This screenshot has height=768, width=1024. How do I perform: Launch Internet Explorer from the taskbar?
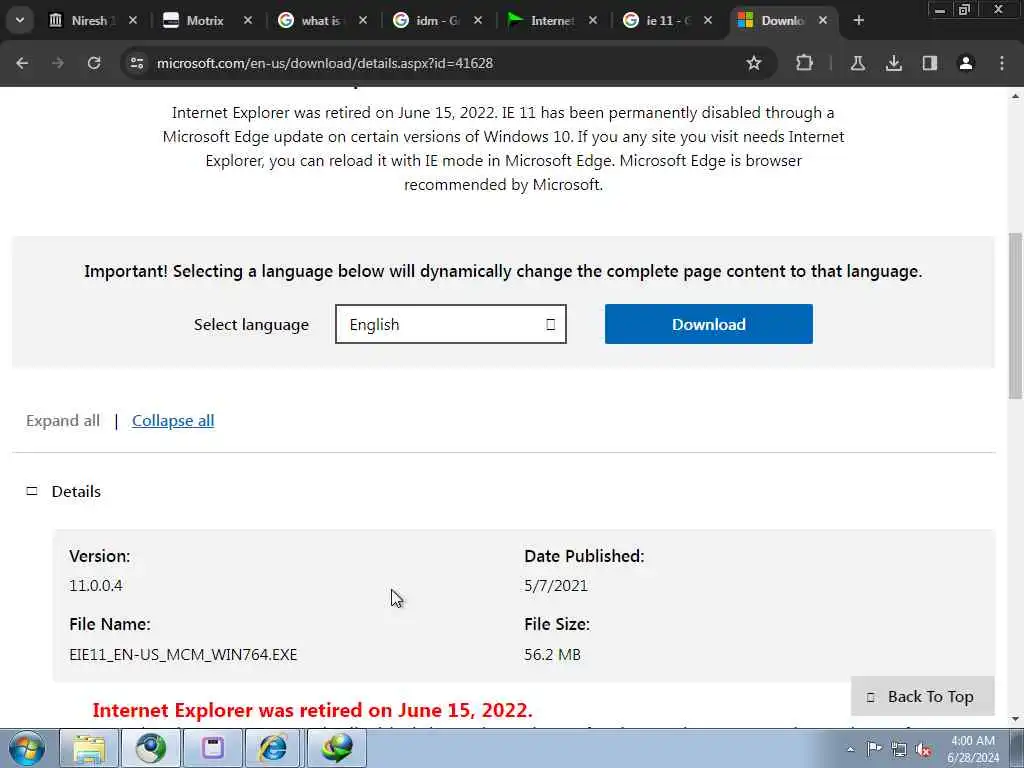coord(274,748)
